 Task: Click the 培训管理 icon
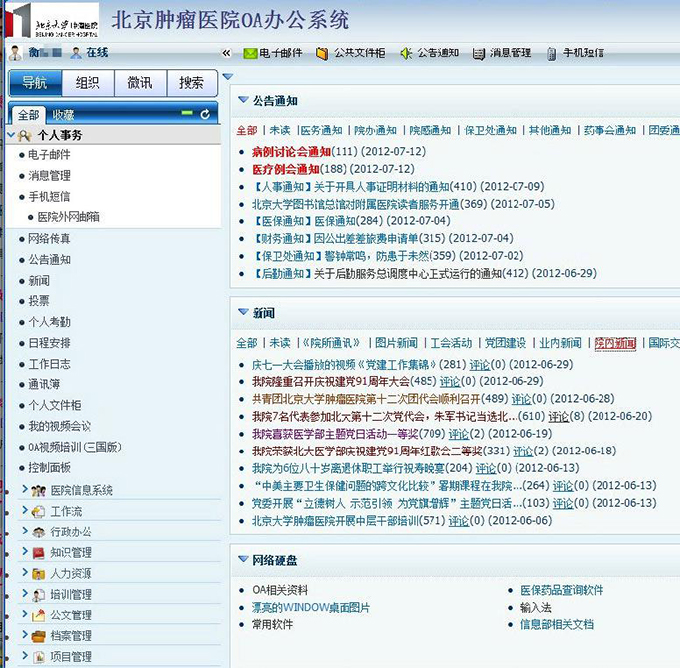point(38,595)
